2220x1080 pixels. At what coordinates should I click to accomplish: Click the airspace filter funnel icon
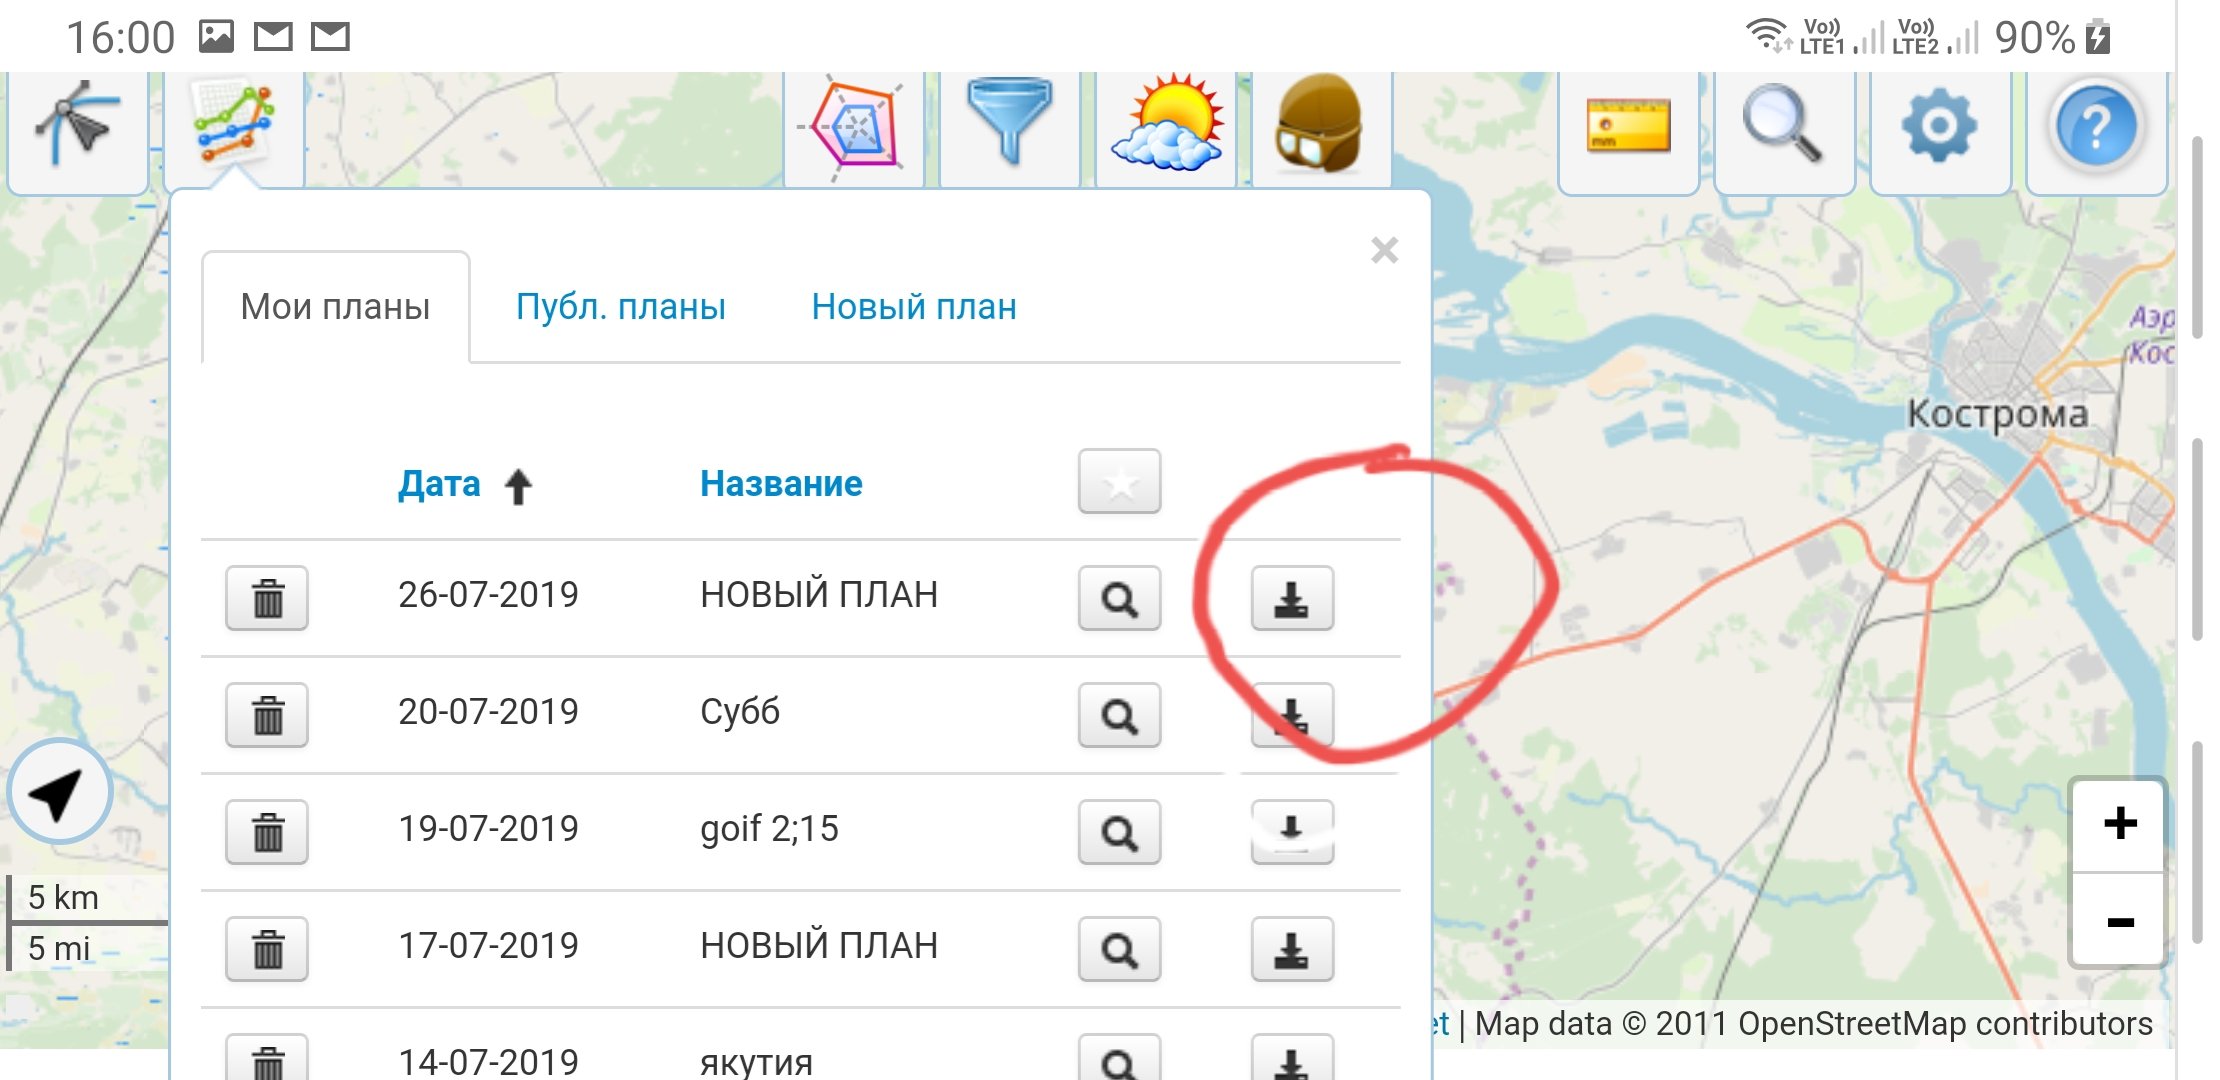tap(1009, 124)
